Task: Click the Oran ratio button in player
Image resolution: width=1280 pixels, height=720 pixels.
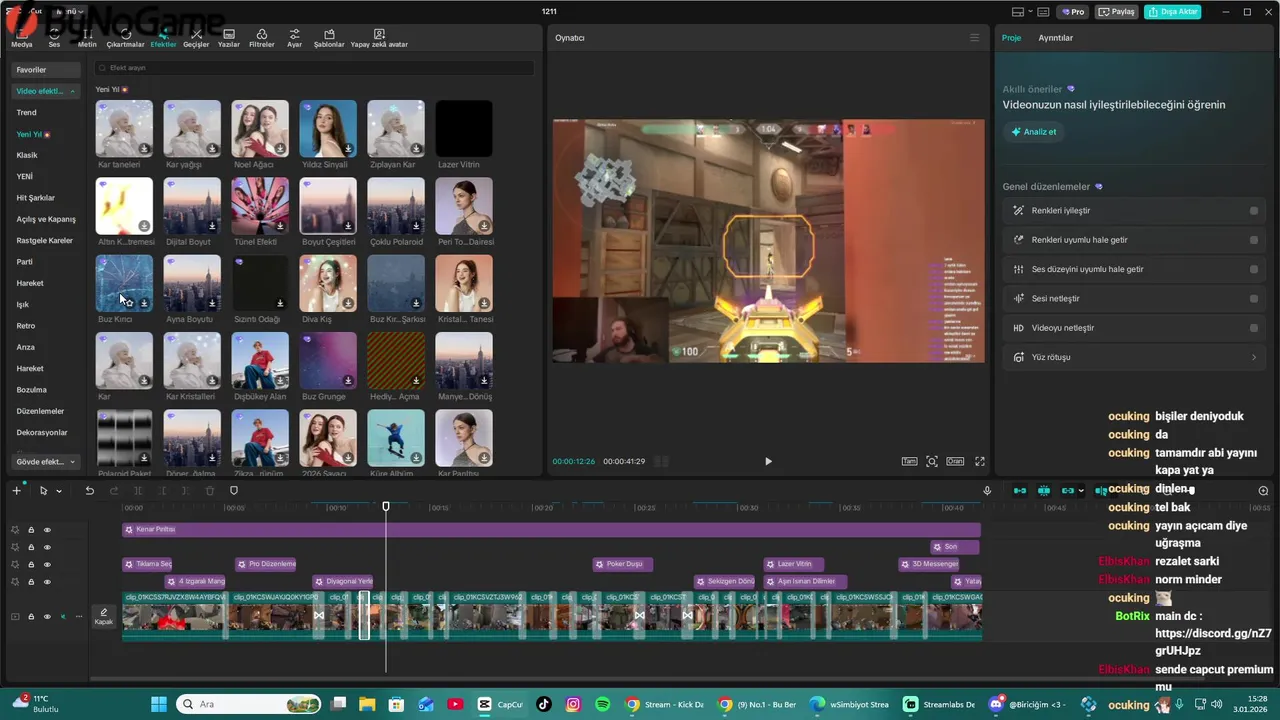Action: point(955,461)
